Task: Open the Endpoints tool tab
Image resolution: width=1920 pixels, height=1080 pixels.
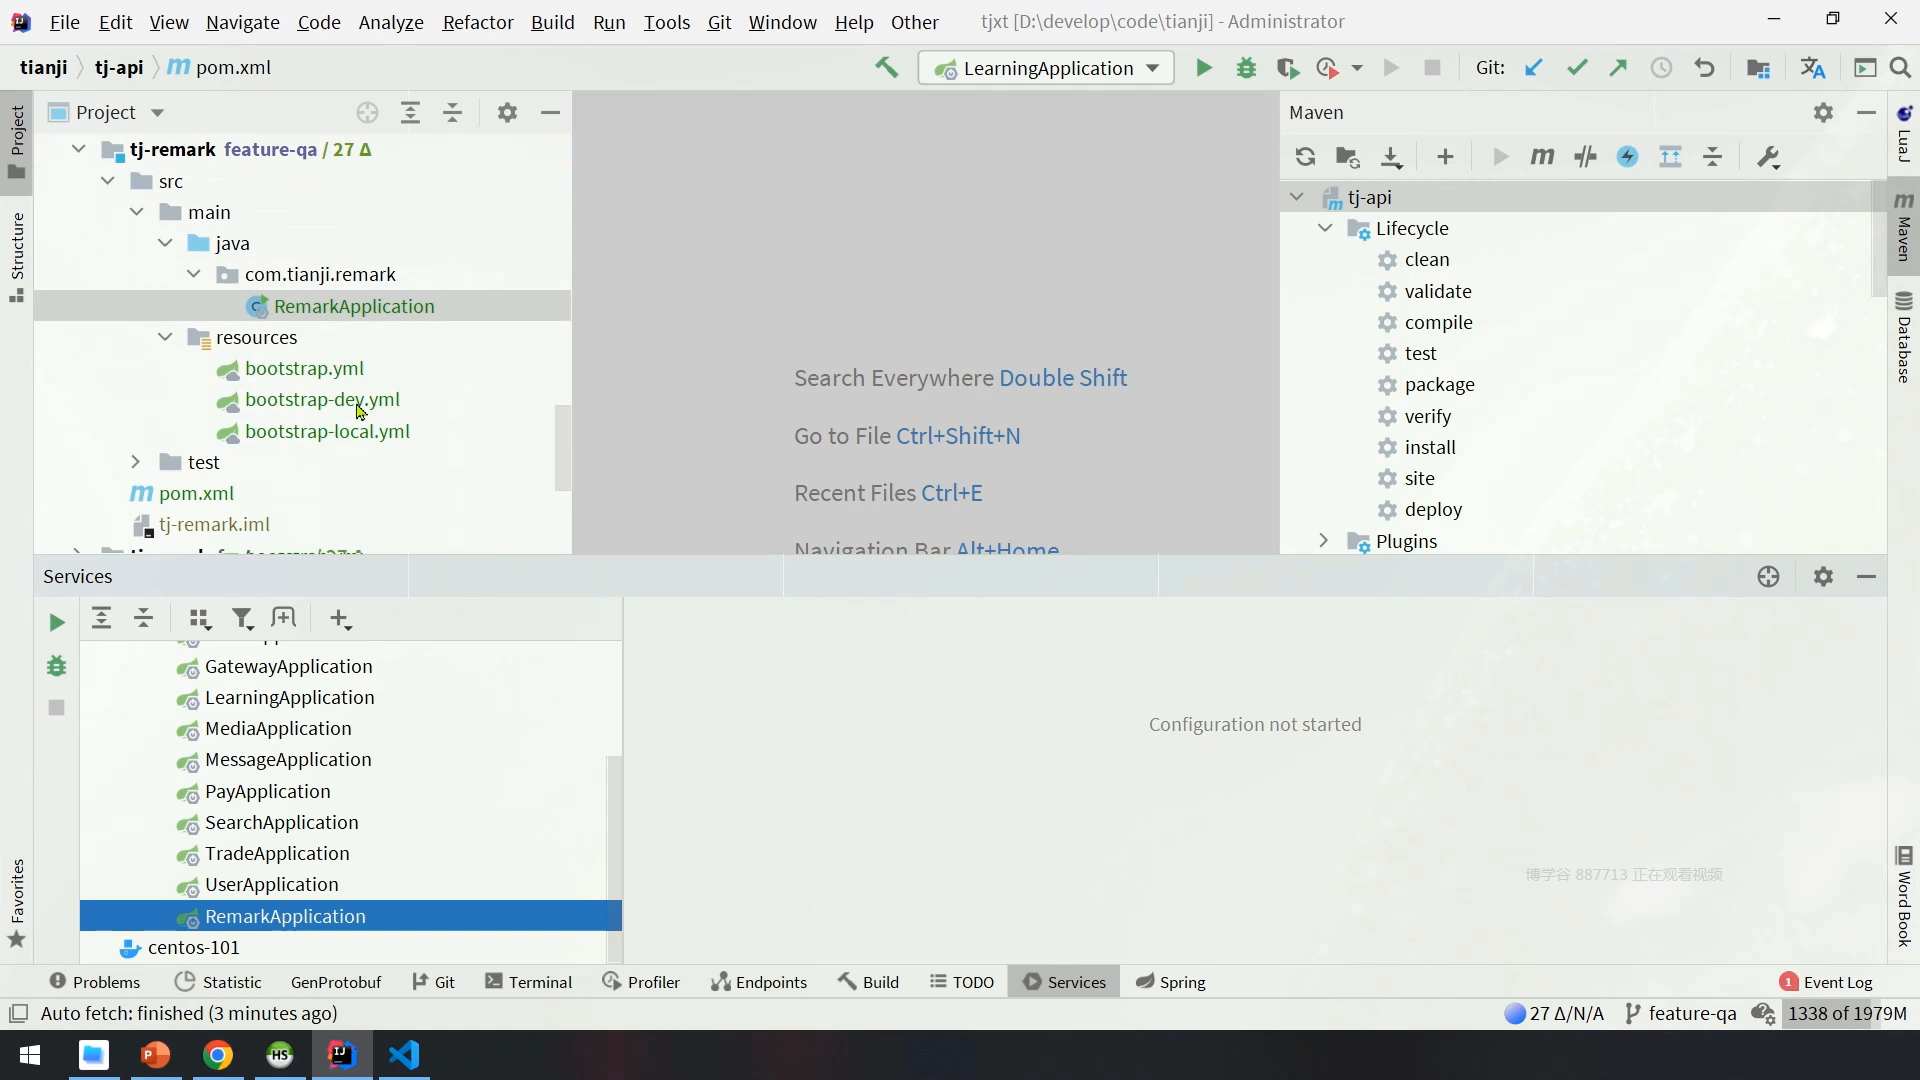Action: point(759,982)
